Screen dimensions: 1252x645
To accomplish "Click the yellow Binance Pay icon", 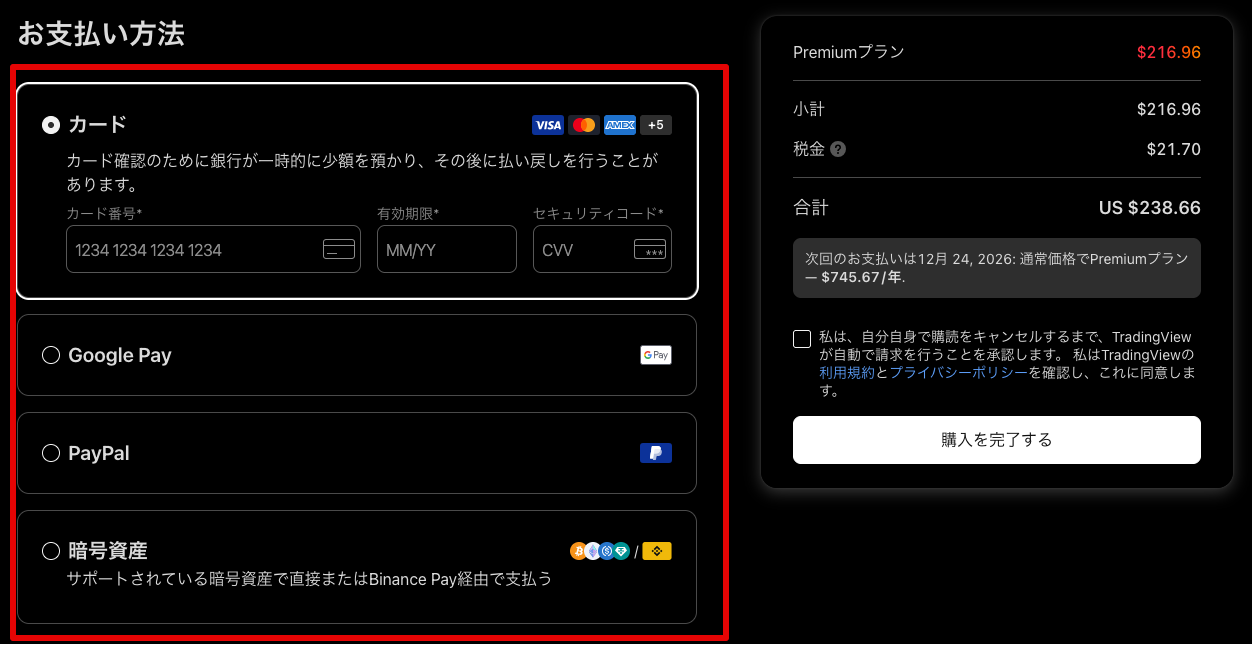I will [657, 551].
